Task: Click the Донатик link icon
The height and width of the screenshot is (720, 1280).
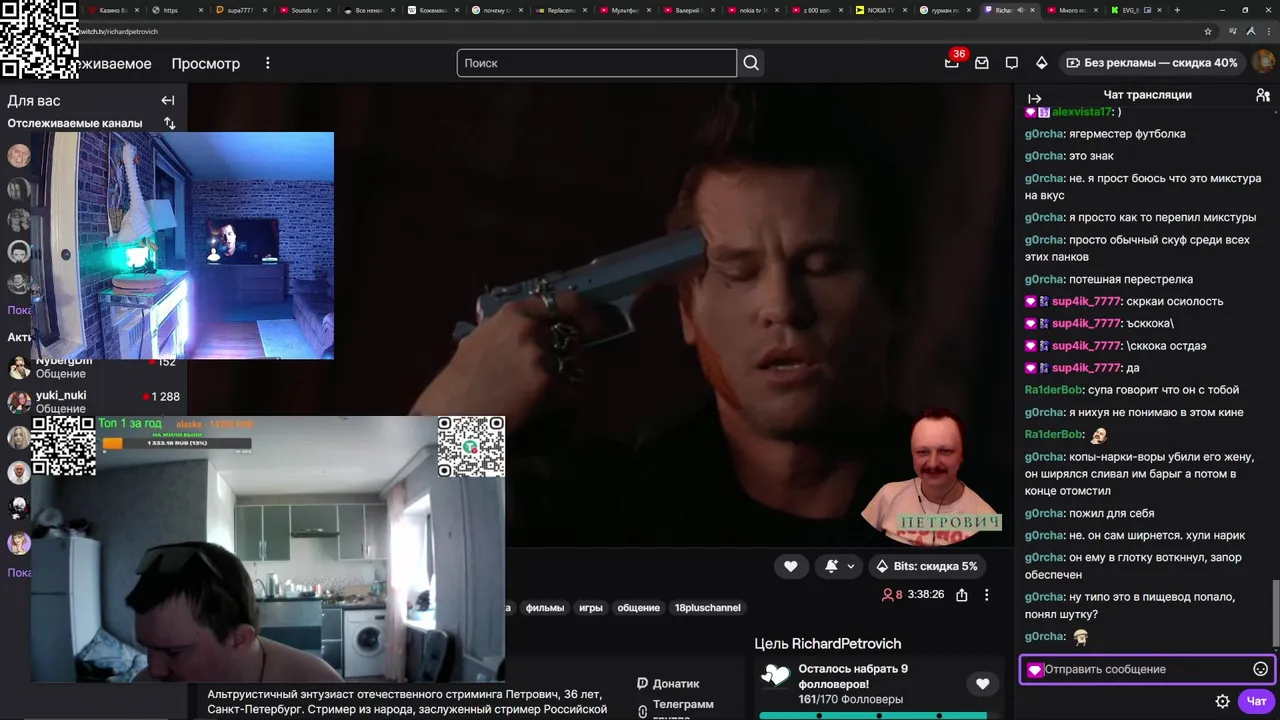Action: 642,684
